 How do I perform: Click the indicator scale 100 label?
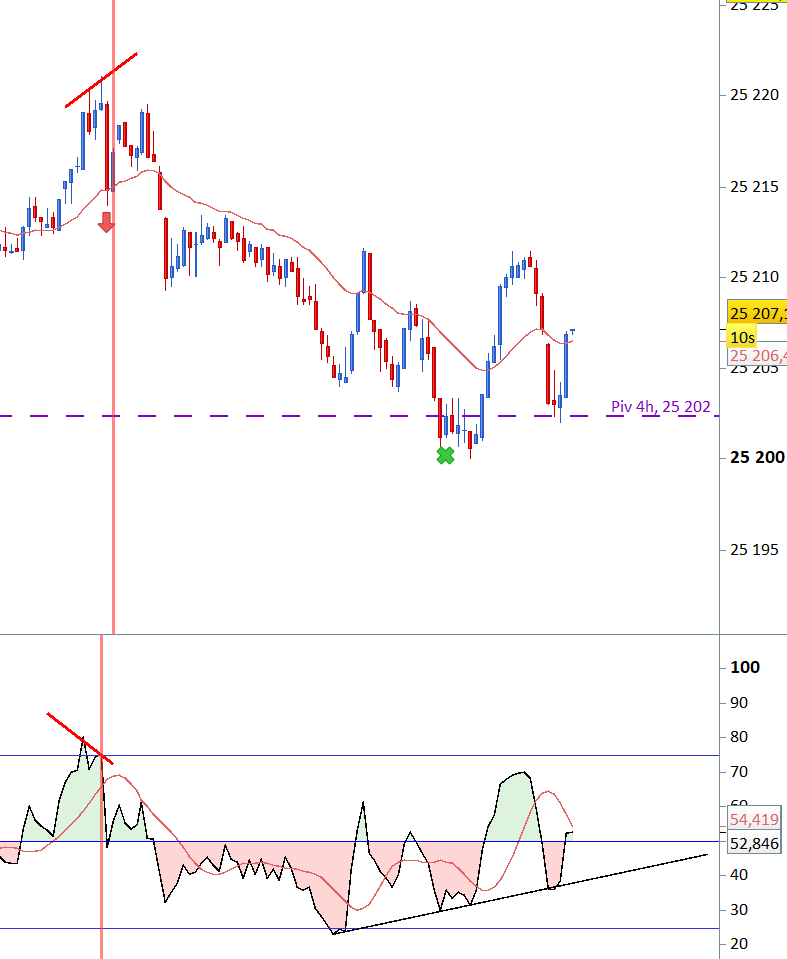pyautogui.click(x=745, y=667)
